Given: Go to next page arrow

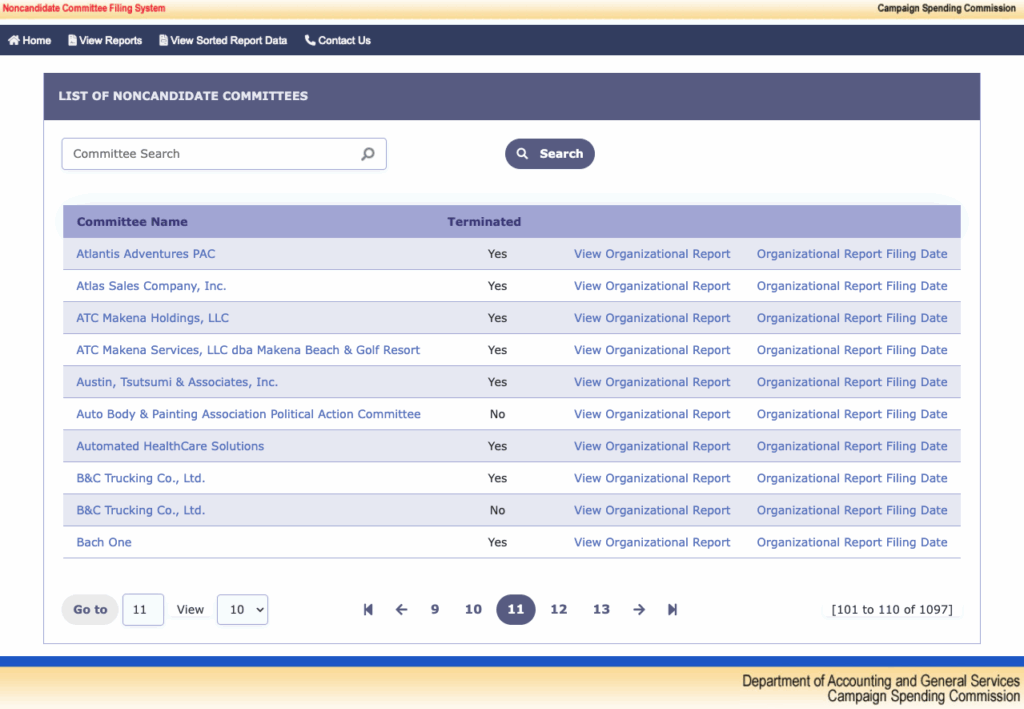Looking at the screenshot, I should coord(639,610).
